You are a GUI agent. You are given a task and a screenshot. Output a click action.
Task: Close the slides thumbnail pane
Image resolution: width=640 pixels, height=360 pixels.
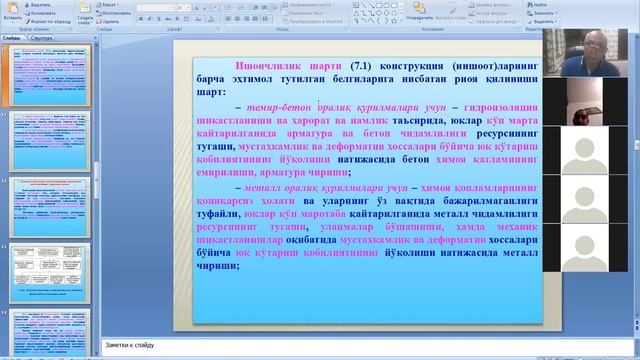(96, 38)
